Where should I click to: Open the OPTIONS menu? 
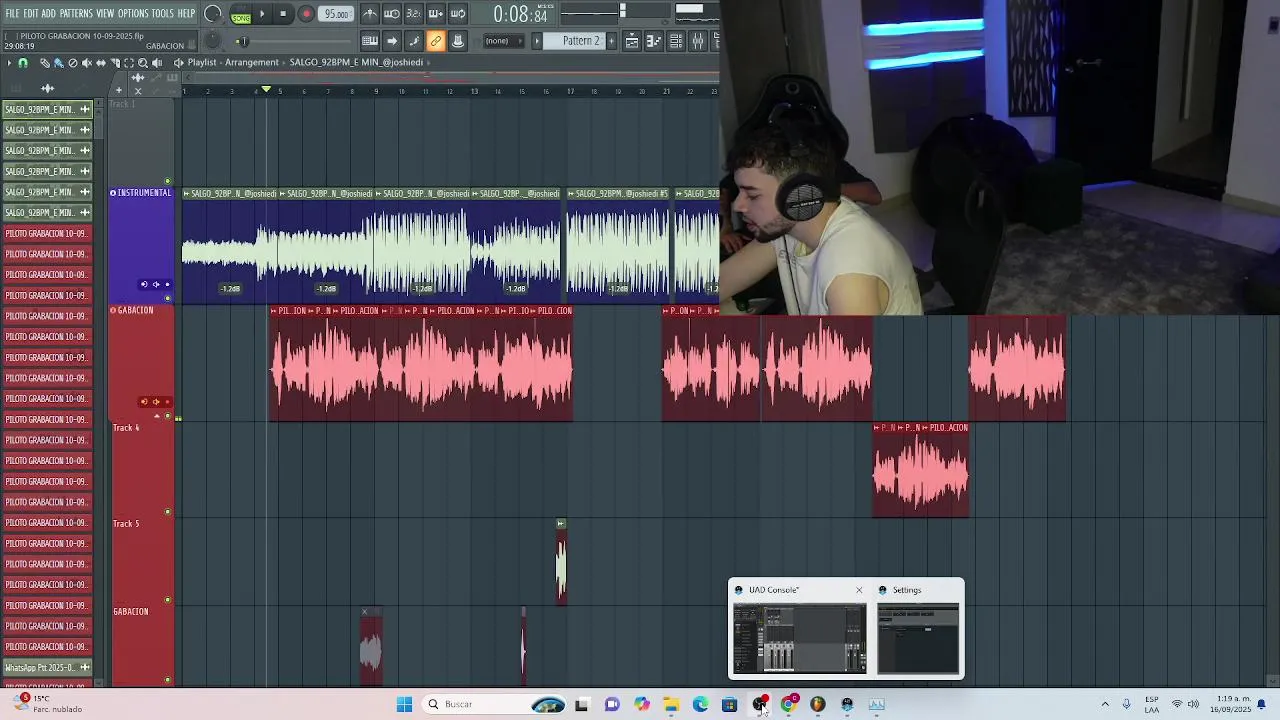133,13
